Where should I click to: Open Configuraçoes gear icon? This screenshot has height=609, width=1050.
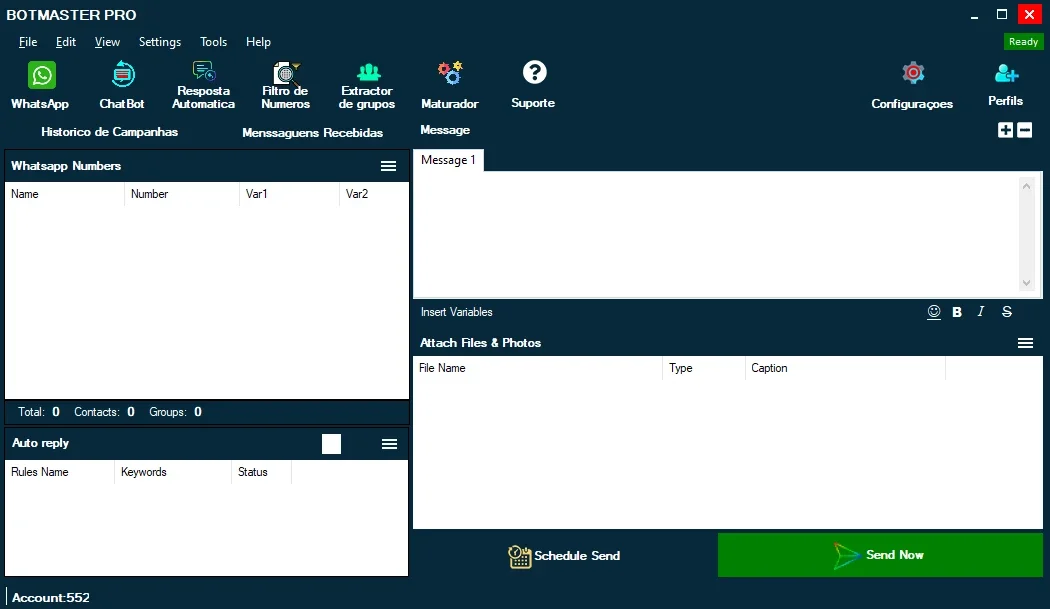tap(913, 72)
